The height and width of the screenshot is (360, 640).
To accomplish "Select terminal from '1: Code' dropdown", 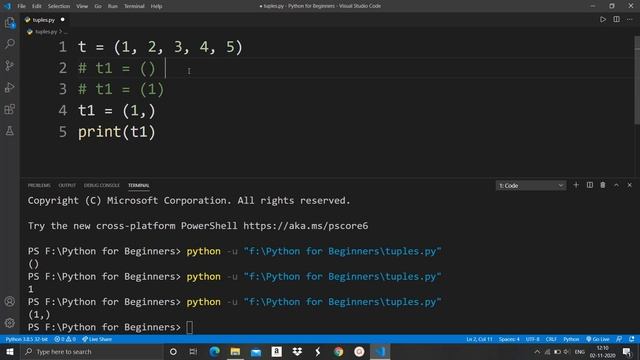I will (x=531, y=186).
